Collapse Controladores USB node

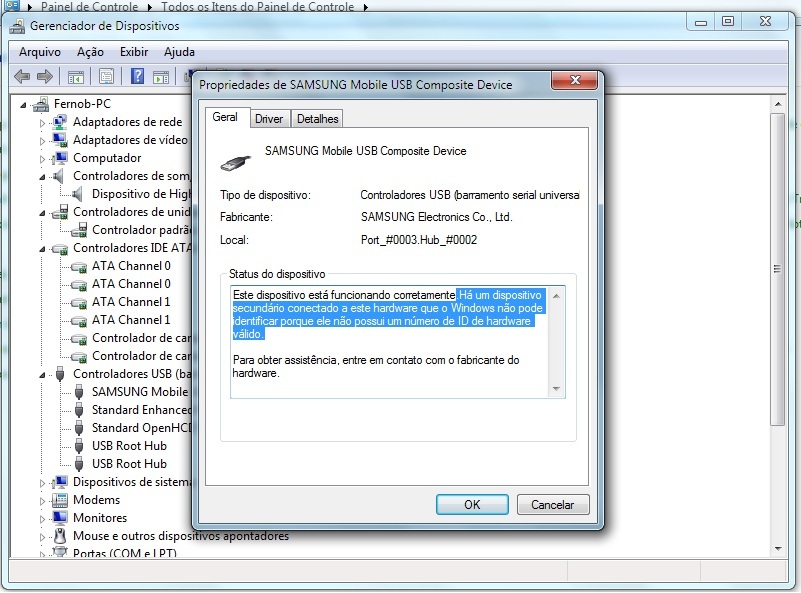[42, 375]
